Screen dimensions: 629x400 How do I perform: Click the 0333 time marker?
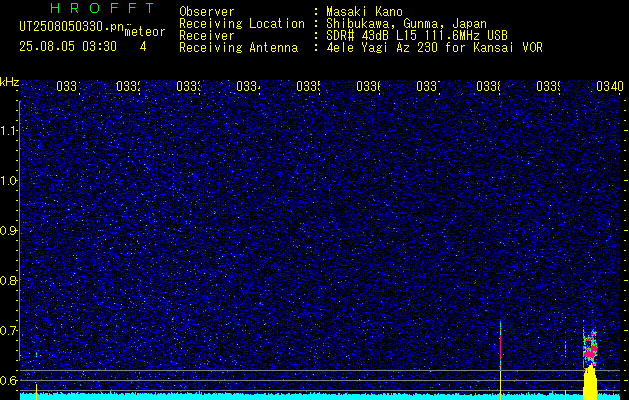(189, 86)
